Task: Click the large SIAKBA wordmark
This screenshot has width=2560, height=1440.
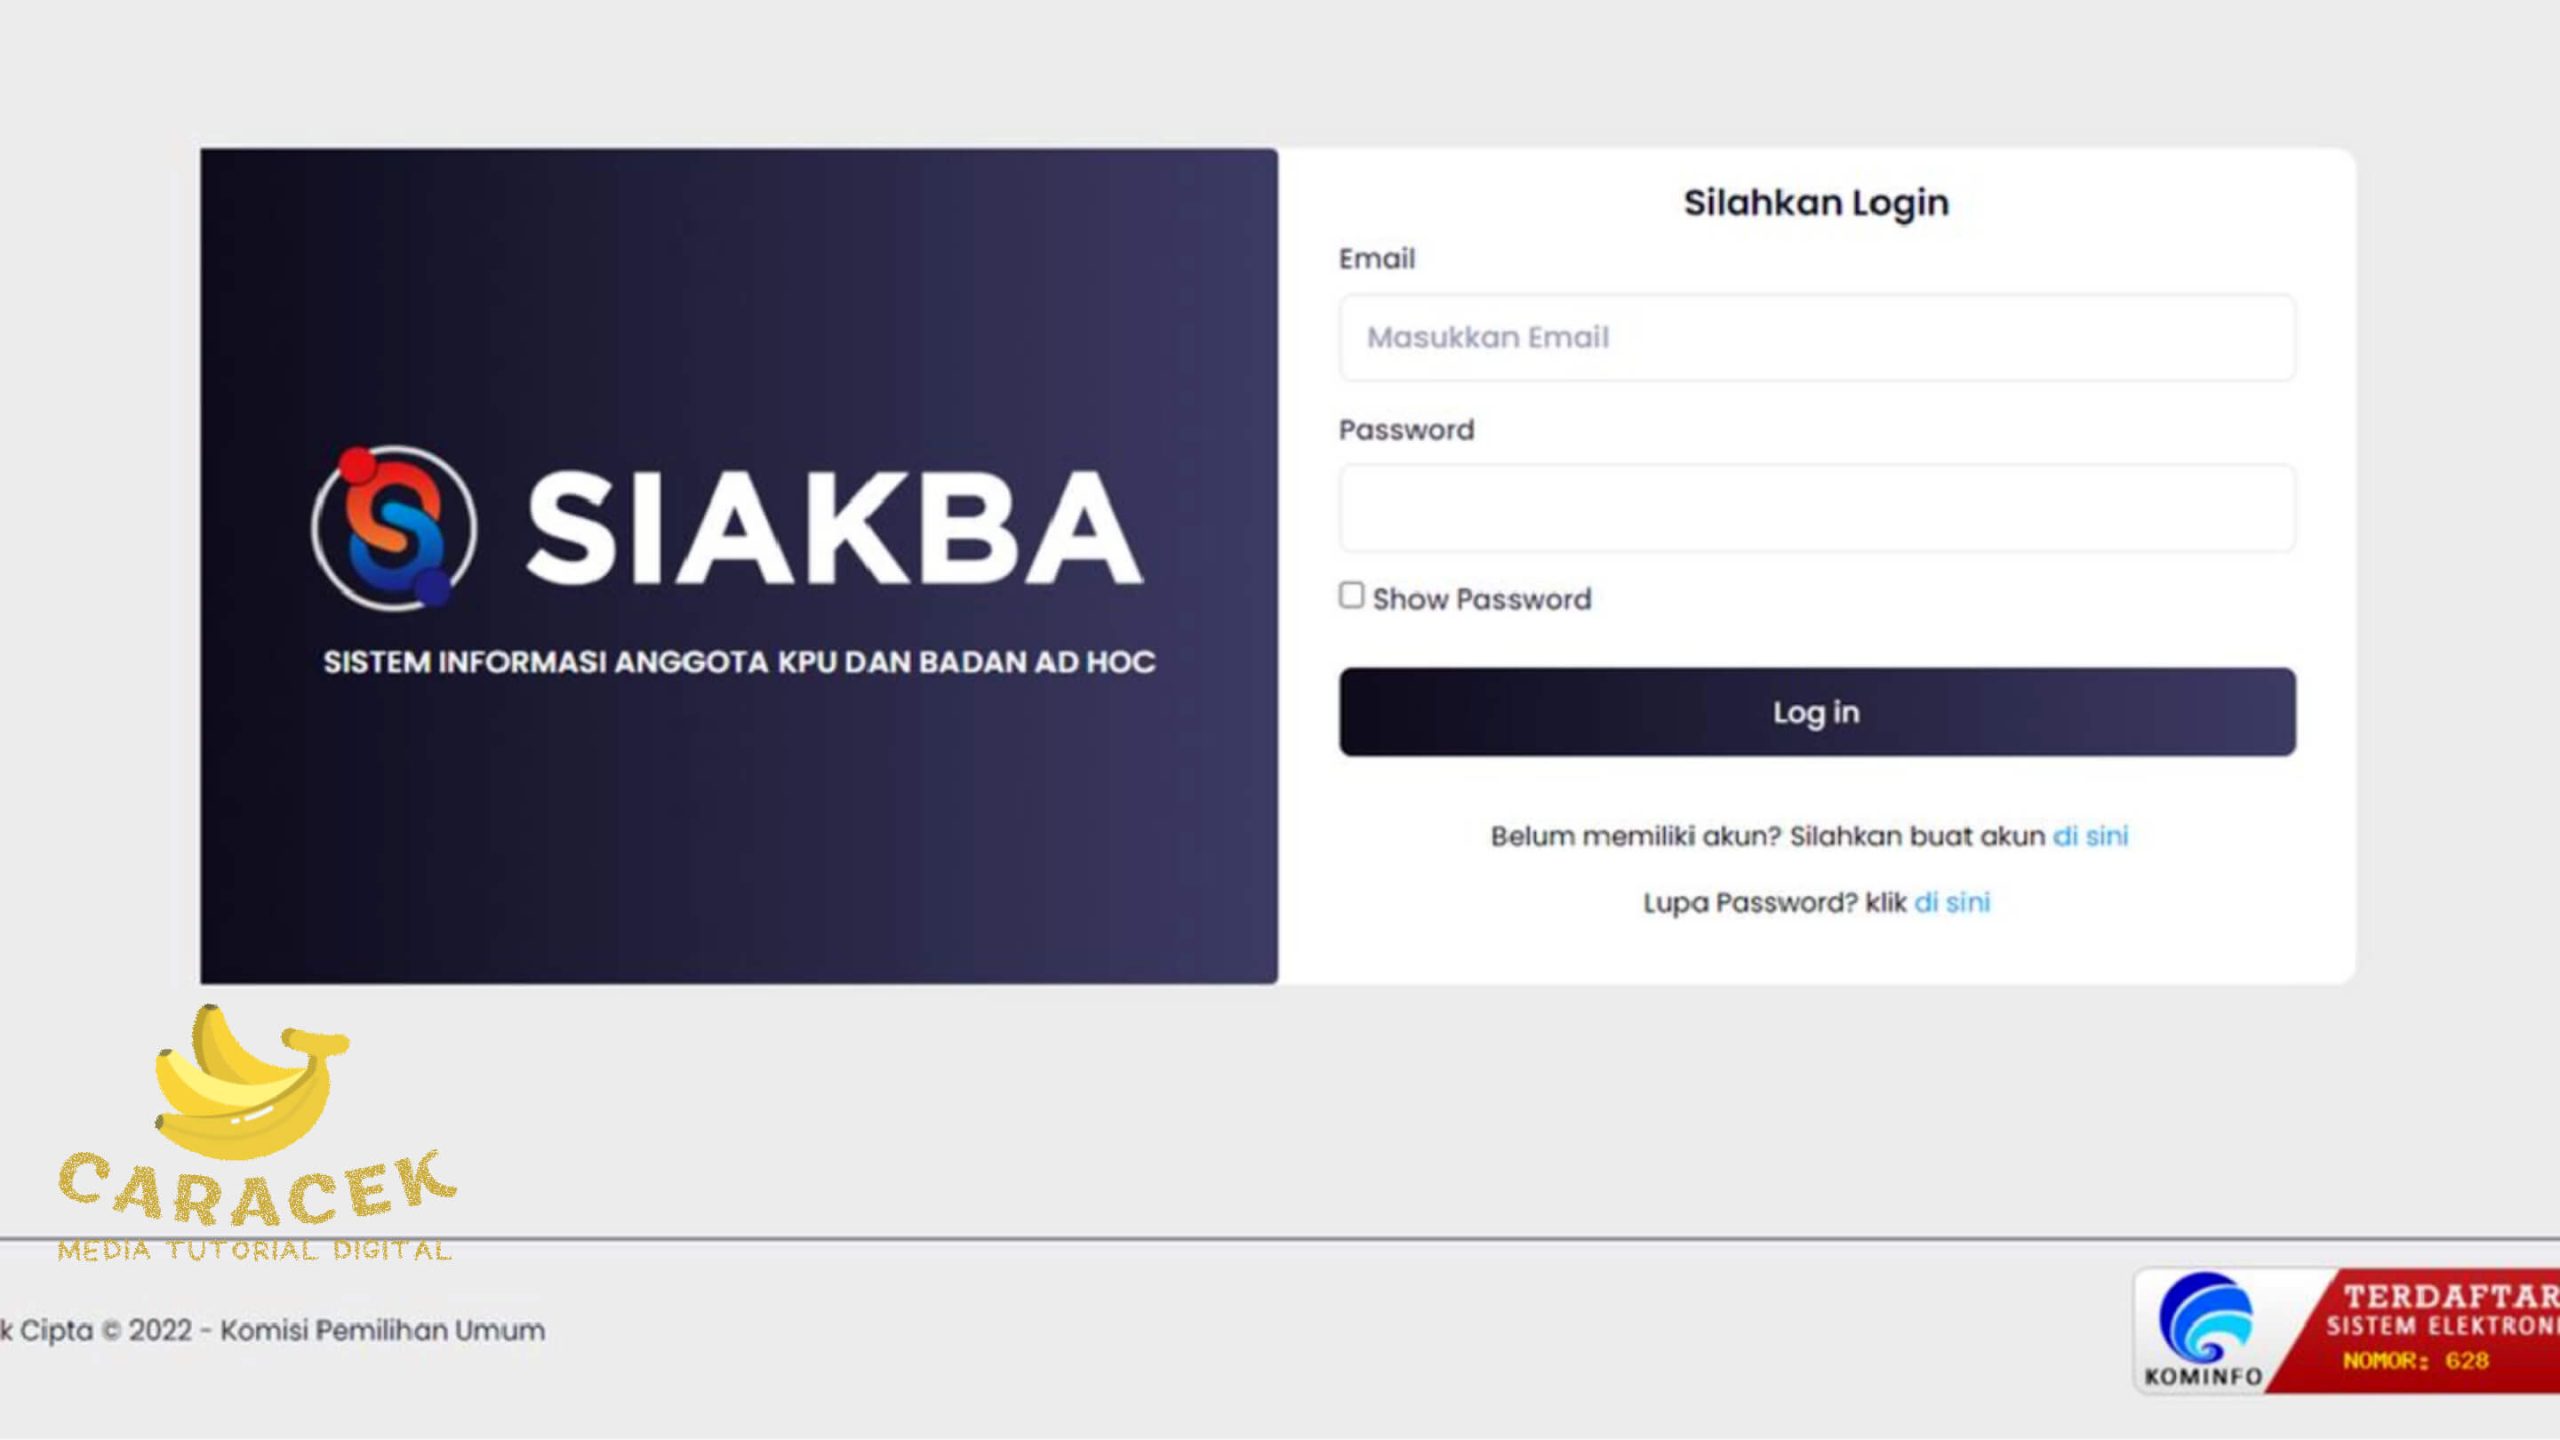Action: coord(833,527)
